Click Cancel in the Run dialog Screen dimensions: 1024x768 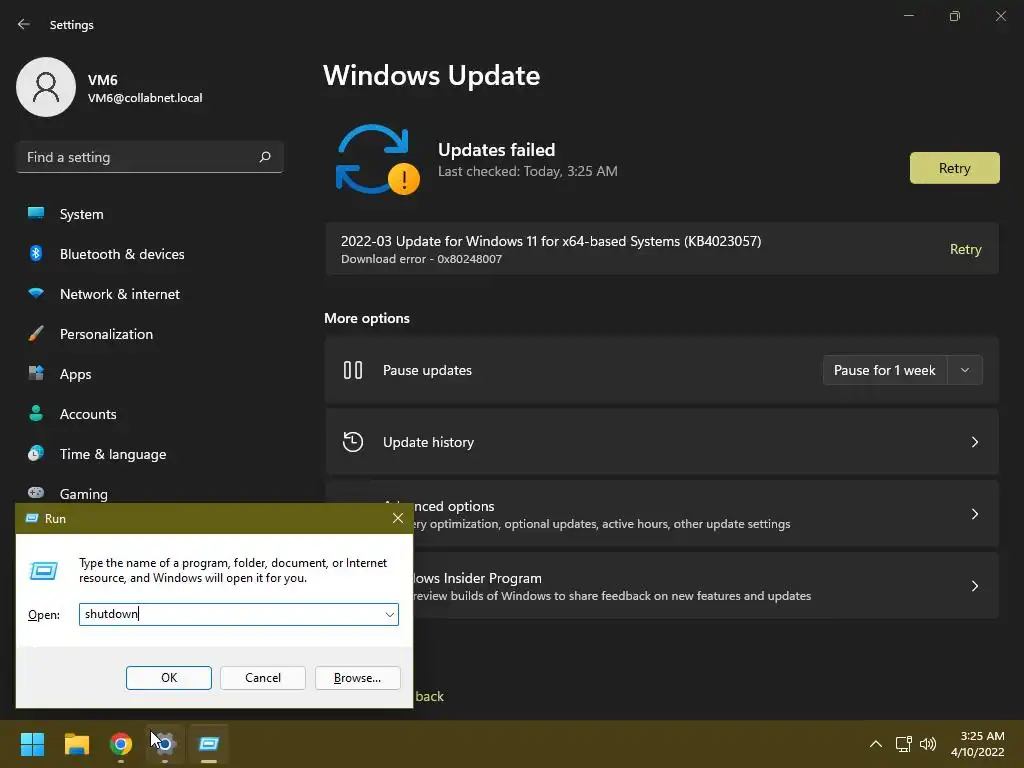point(263,678)
